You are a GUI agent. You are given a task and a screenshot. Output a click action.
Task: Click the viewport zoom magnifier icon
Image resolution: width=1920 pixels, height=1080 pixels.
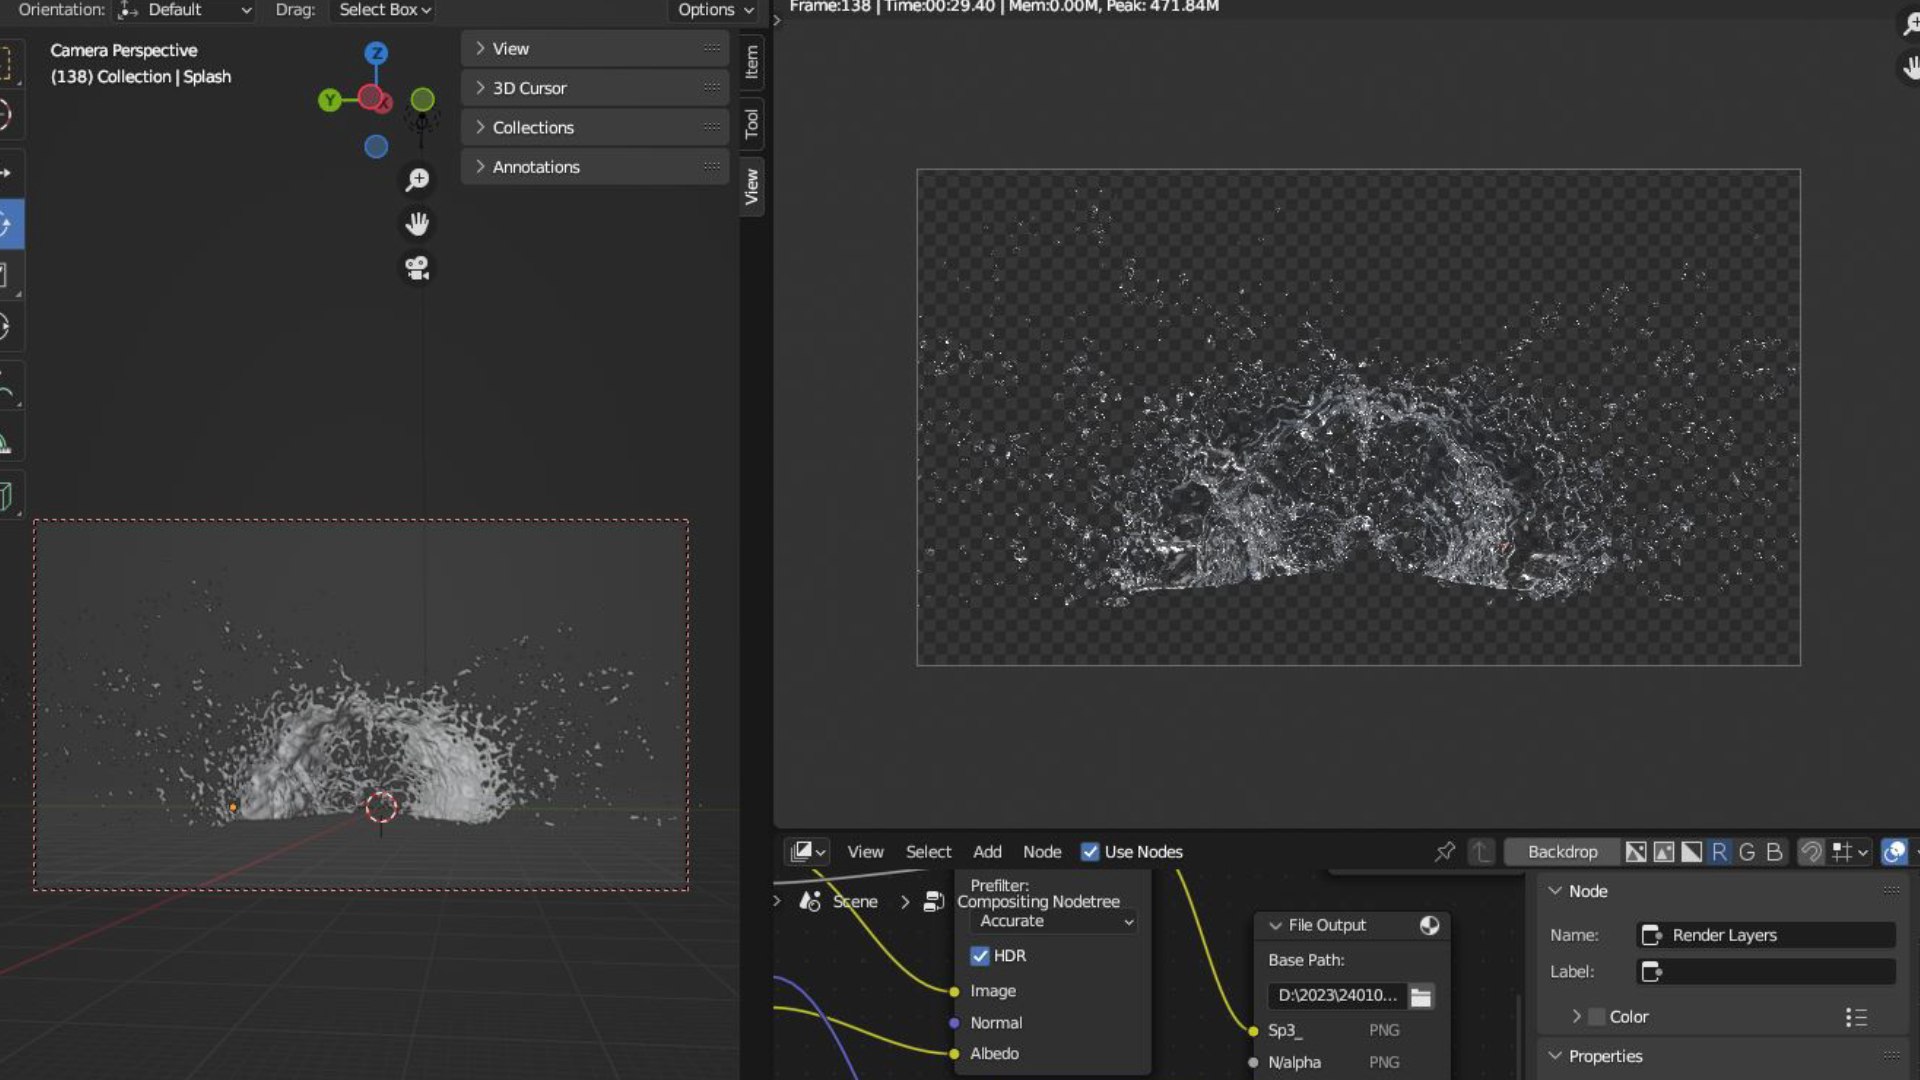point(417,179)
